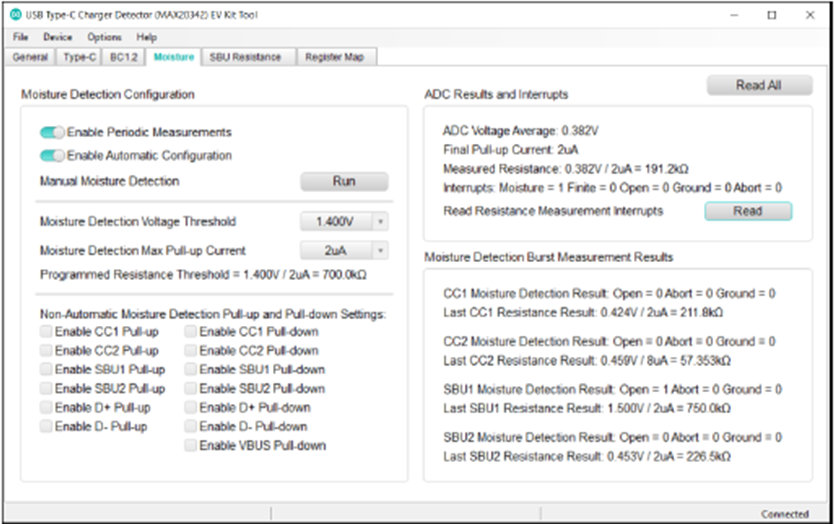Open Moisture Detection Max Pull-up Current dropdown
This screenshot has width=834, height=524.
coord(344,250)
